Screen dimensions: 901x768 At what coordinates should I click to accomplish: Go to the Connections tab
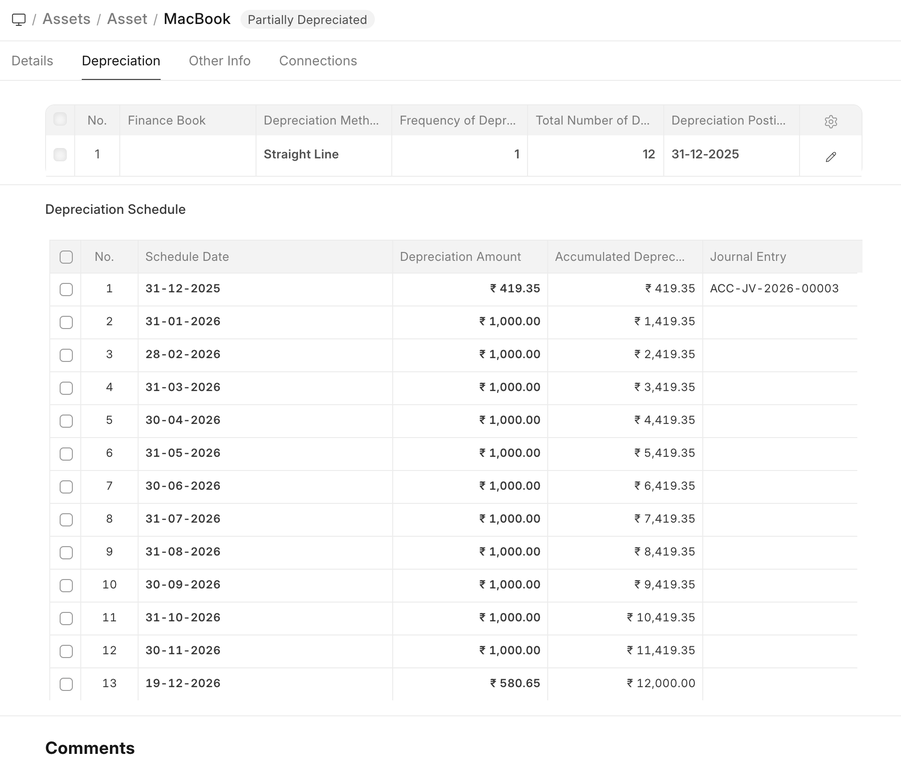point(318,61)
